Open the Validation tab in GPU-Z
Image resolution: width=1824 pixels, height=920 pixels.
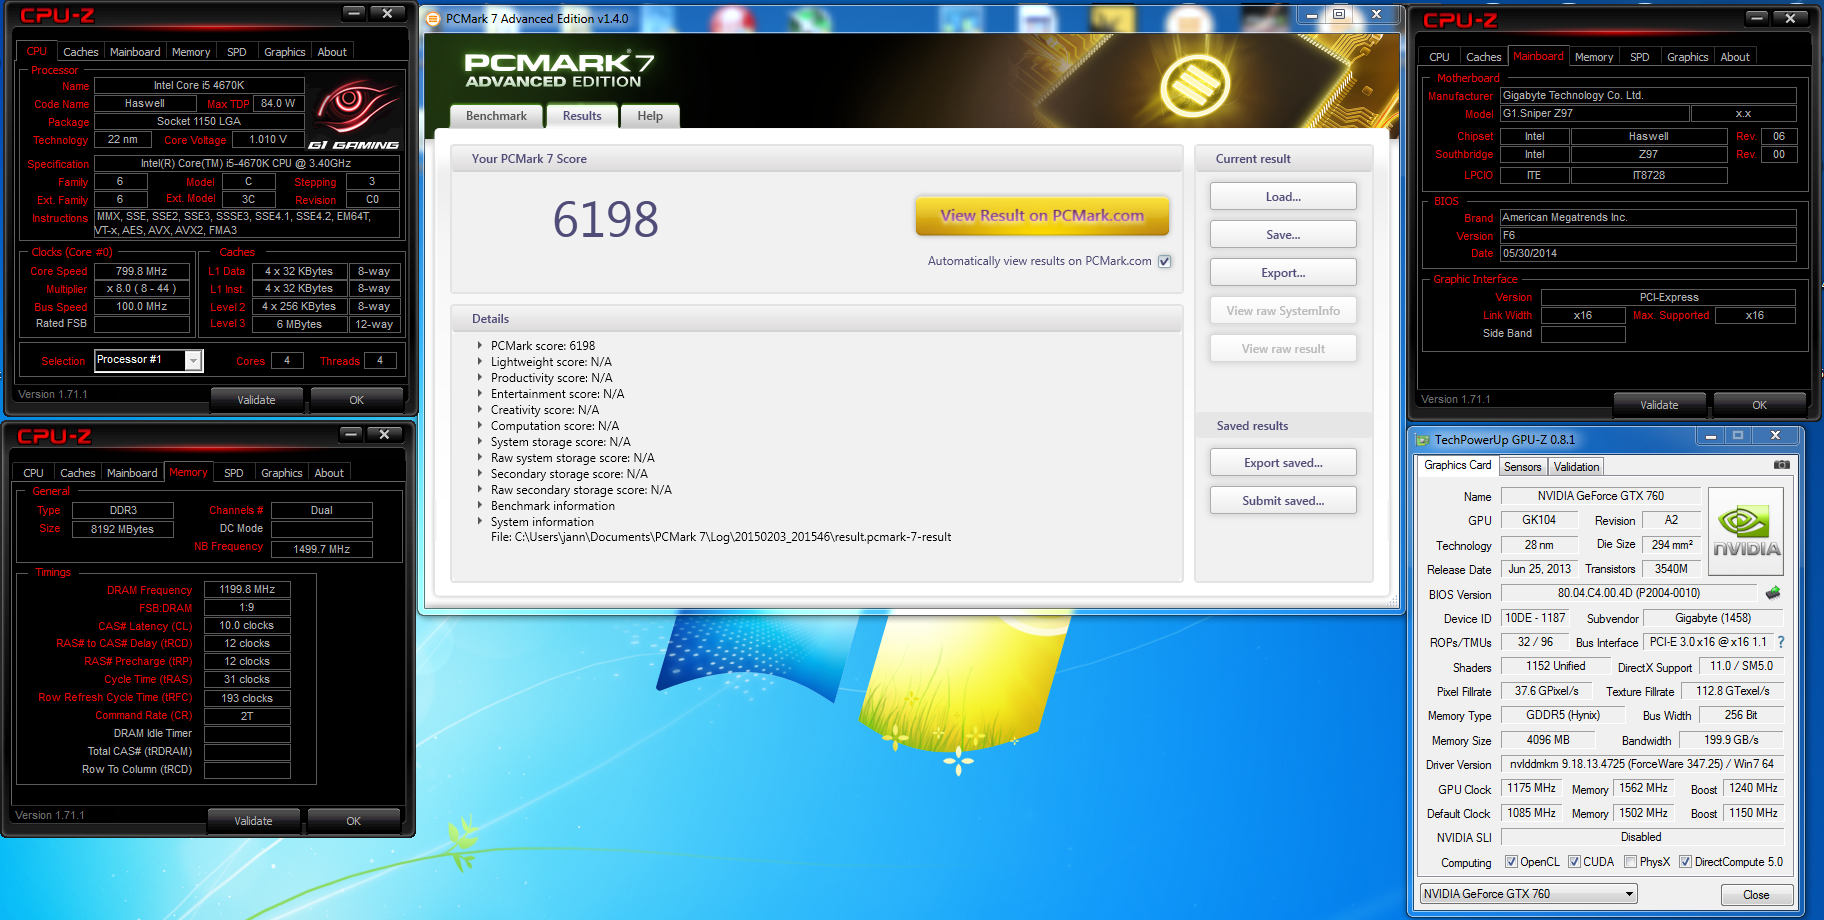tap(1576, 467)
